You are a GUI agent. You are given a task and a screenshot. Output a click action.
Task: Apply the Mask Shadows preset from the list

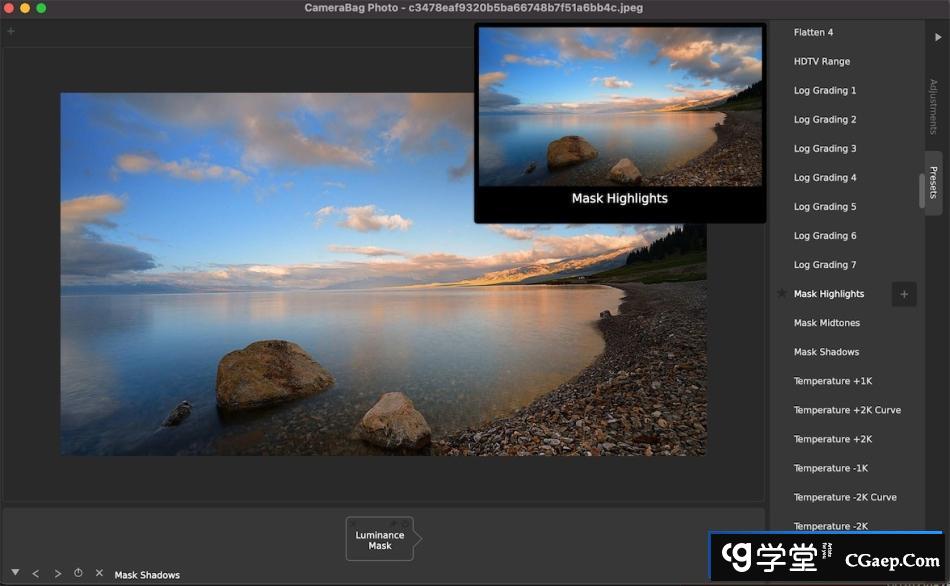coord(826,352)
